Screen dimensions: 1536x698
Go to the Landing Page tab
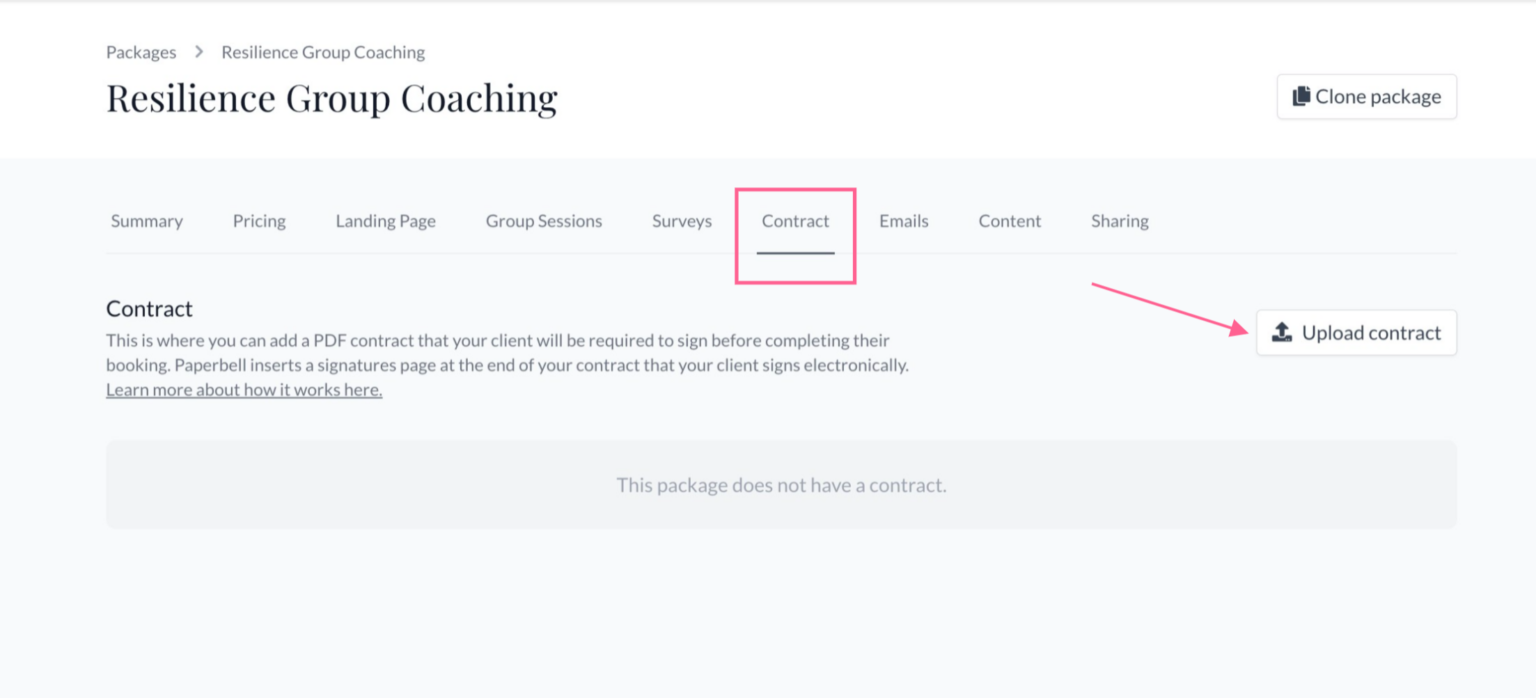point(385,221)
